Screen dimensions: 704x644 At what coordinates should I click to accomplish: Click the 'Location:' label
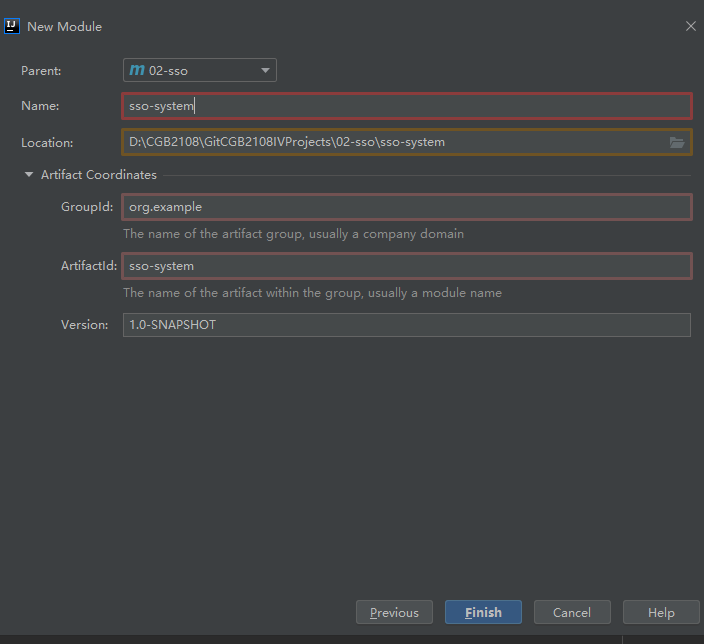pyautogui.click(x=47, y=143)
